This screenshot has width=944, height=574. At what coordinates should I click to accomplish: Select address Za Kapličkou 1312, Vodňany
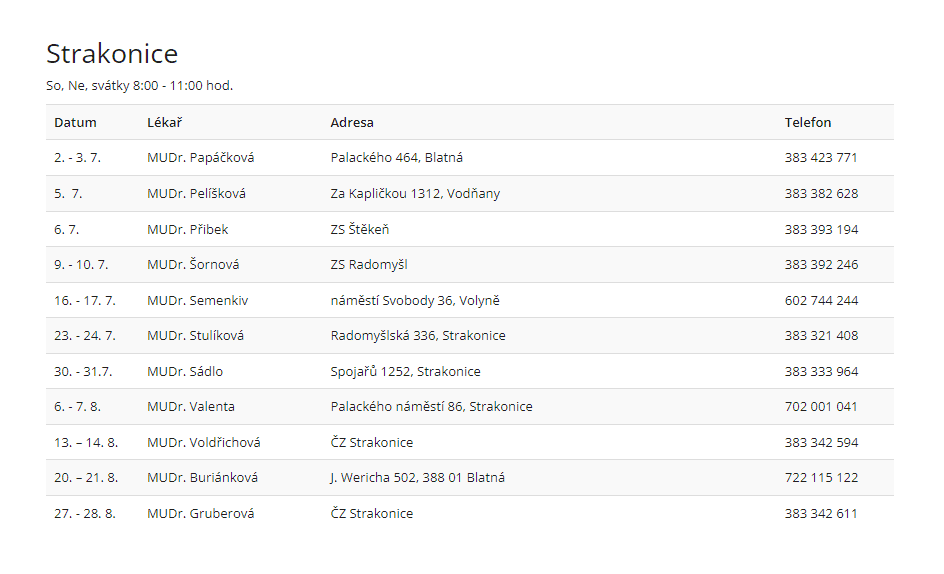tap(415, 194)
